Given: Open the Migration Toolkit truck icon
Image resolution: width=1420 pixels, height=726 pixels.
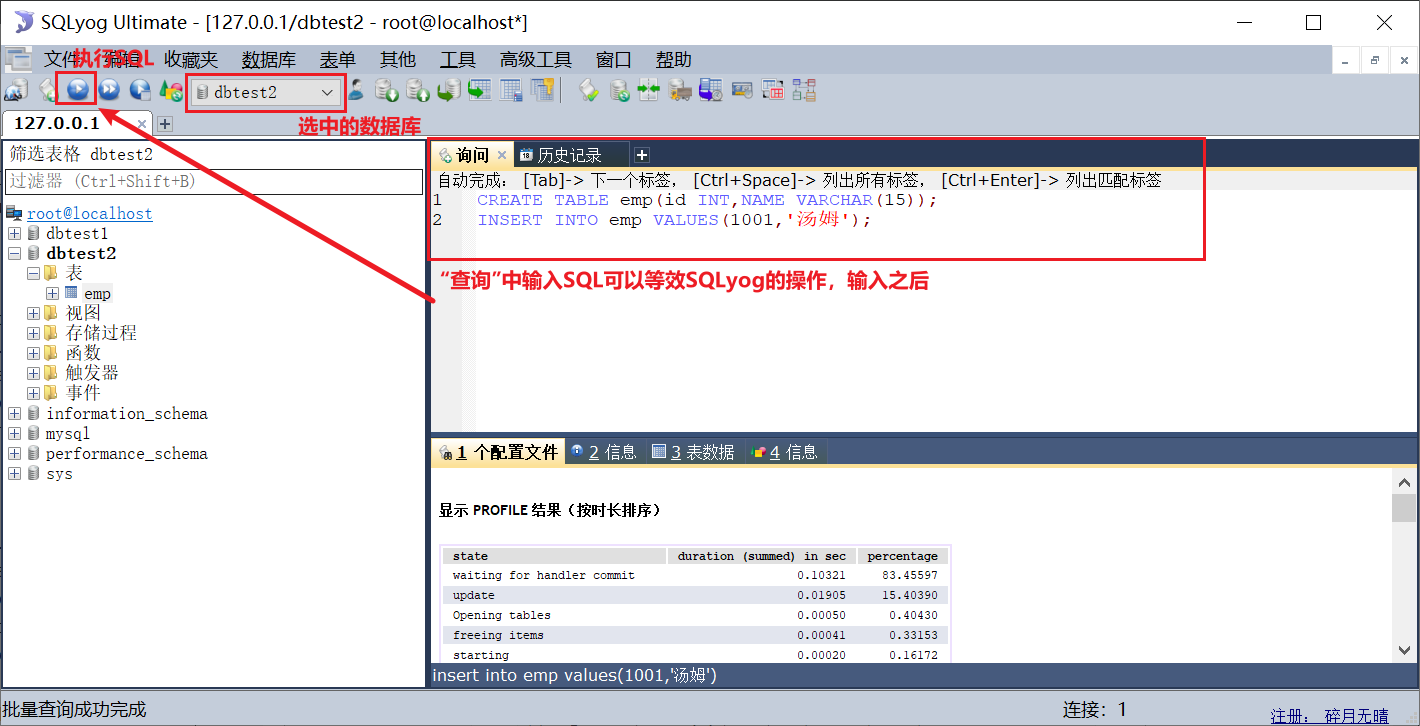Looking at the screenshot, I should point(680,91).
